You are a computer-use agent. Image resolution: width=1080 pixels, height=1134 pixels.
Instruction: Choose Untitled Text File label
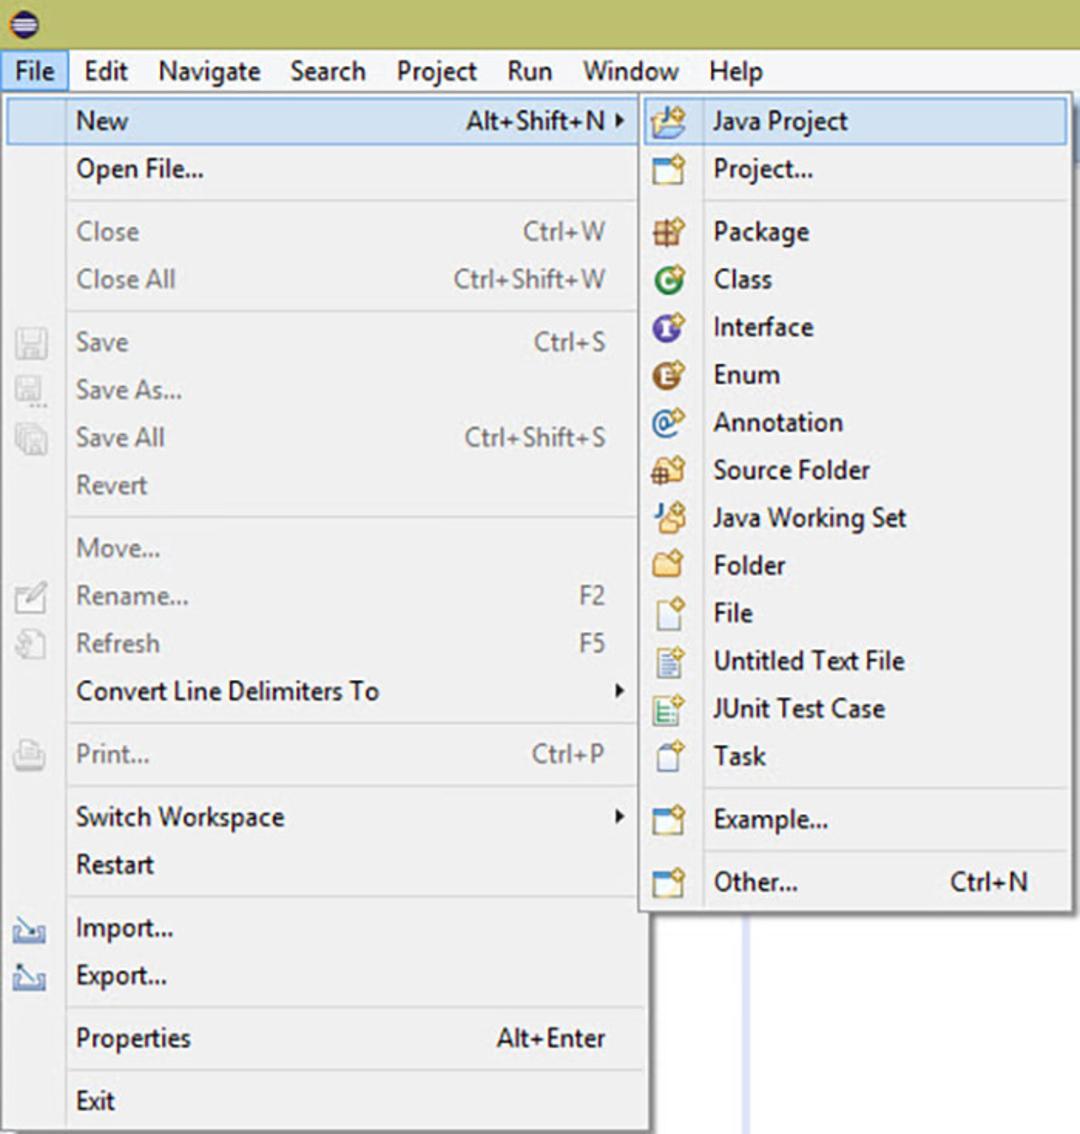(809, 661)
